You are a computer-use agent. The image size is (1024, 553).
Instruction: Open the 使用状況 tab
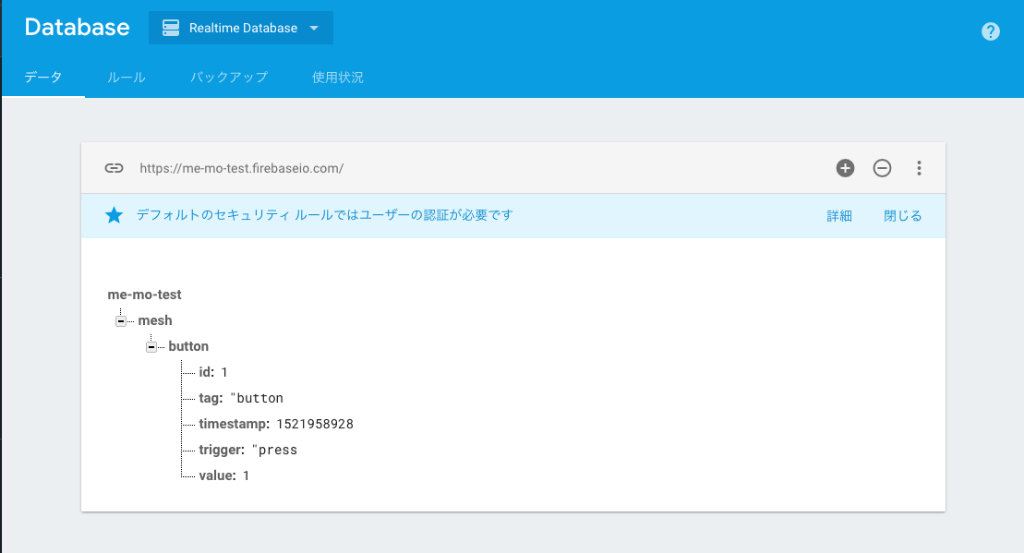point(338,77)
